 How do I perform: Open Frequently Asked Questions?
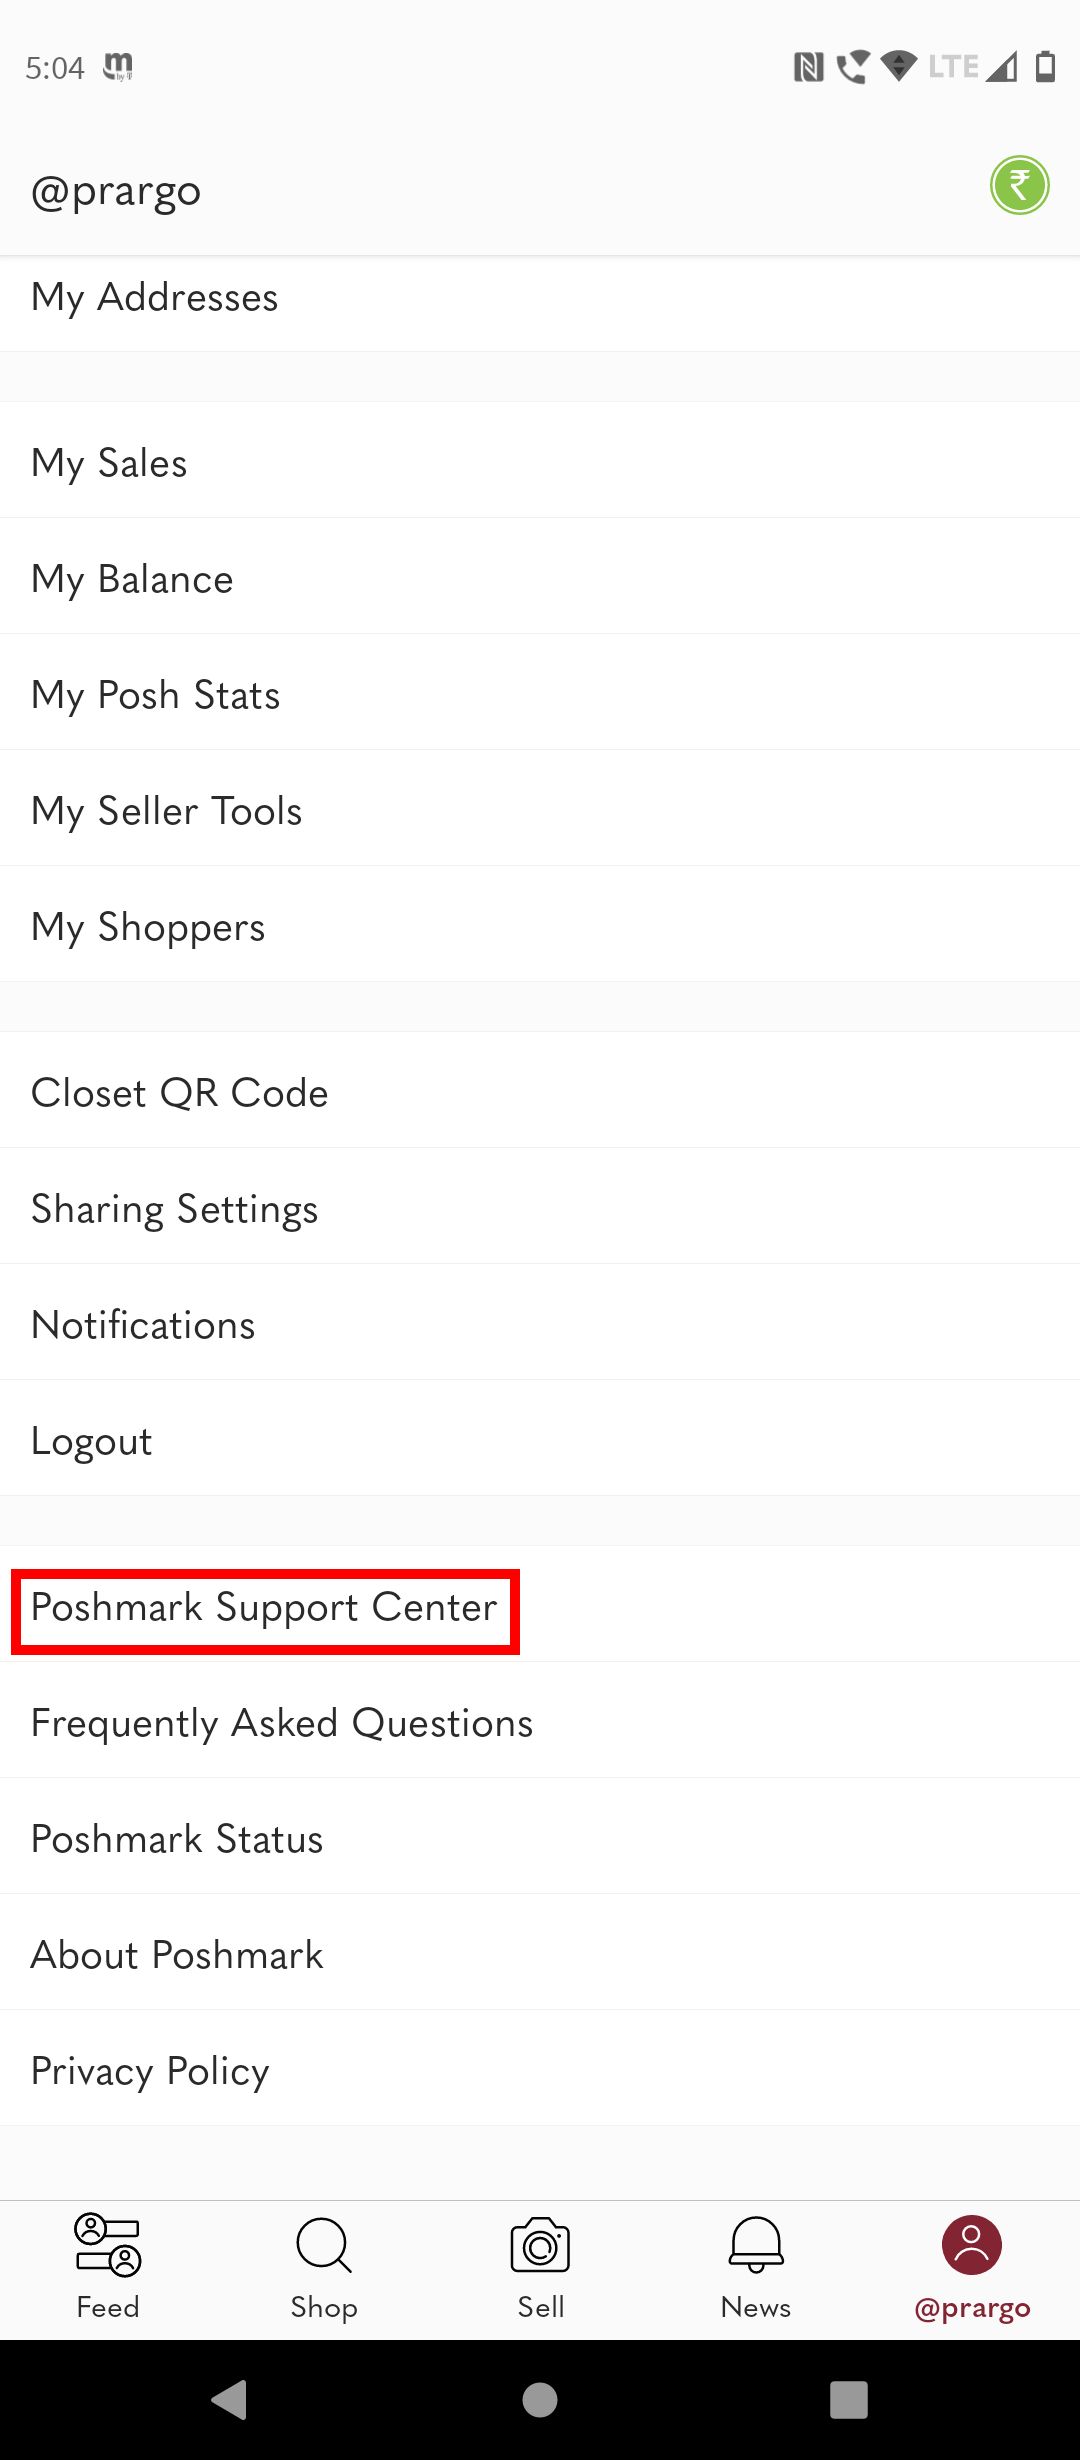(282, 1722)
